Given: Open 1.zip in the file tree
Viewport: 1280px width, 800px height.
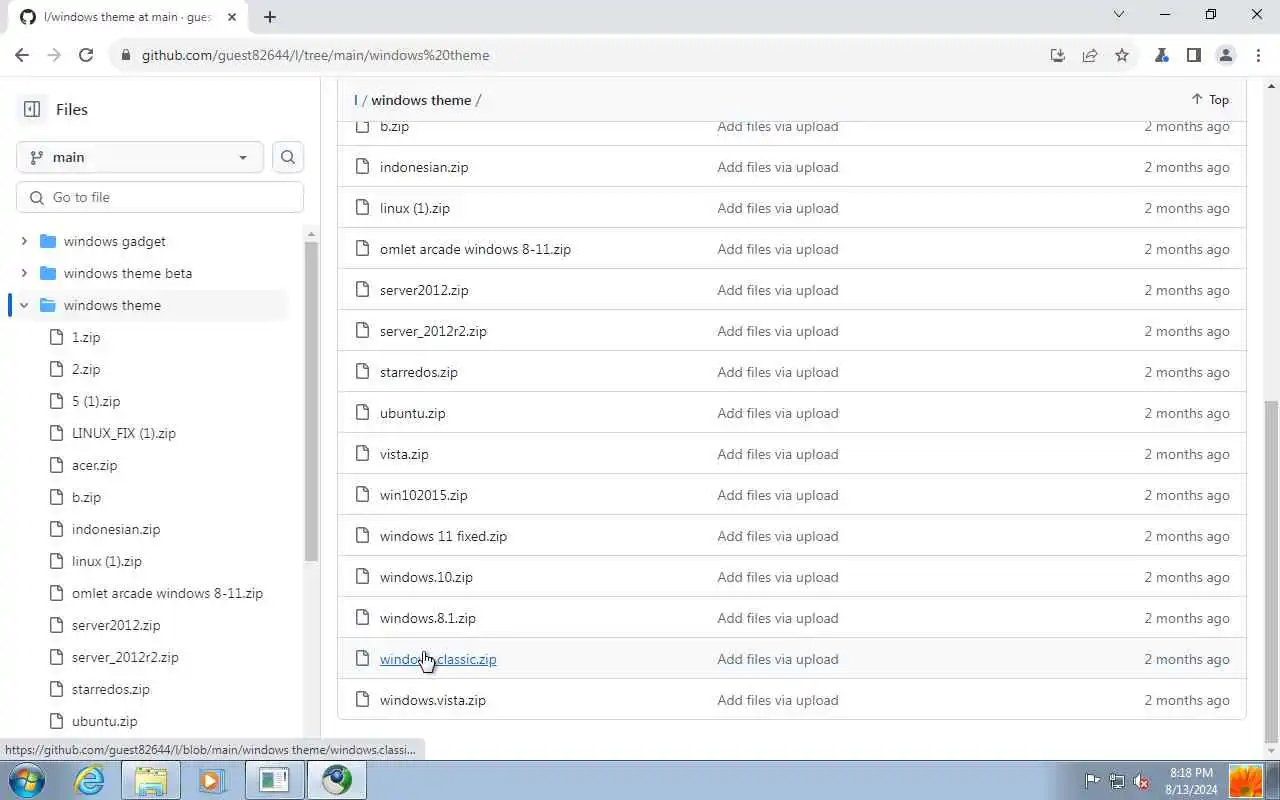Looking at the screenshot, I should point(86,337).
